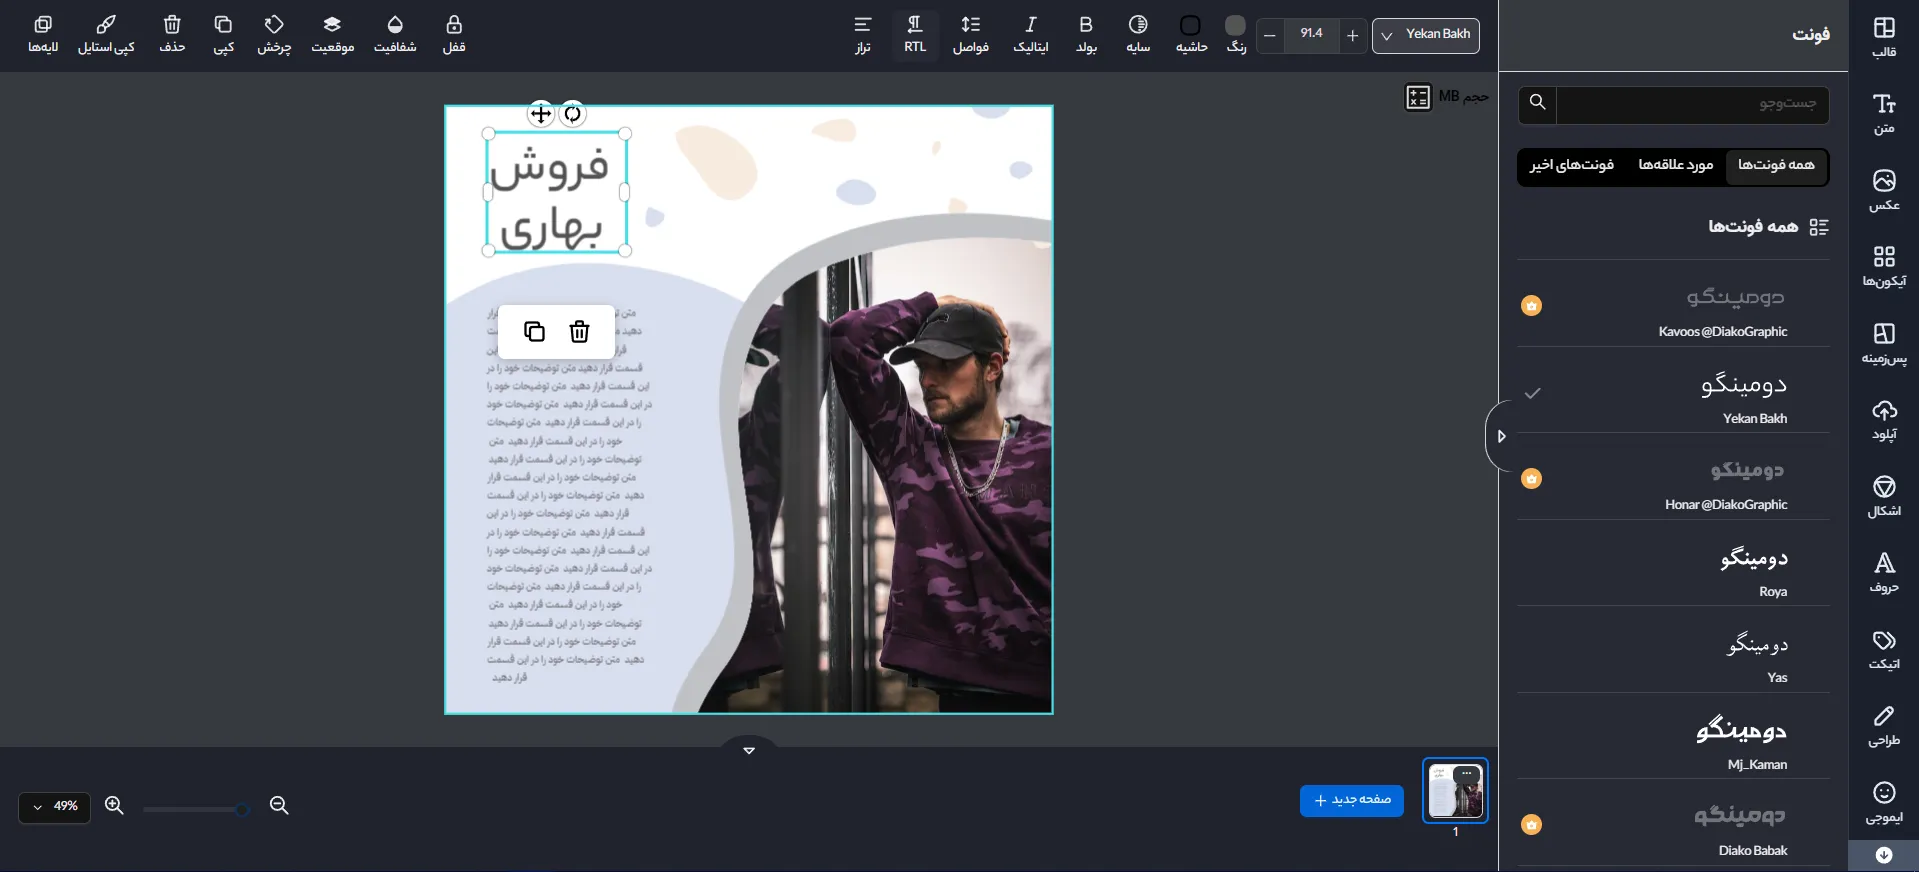Open the سایه shadow settings
Image resolution: width=1919 pixels, height=872 pixels.
1138,34
